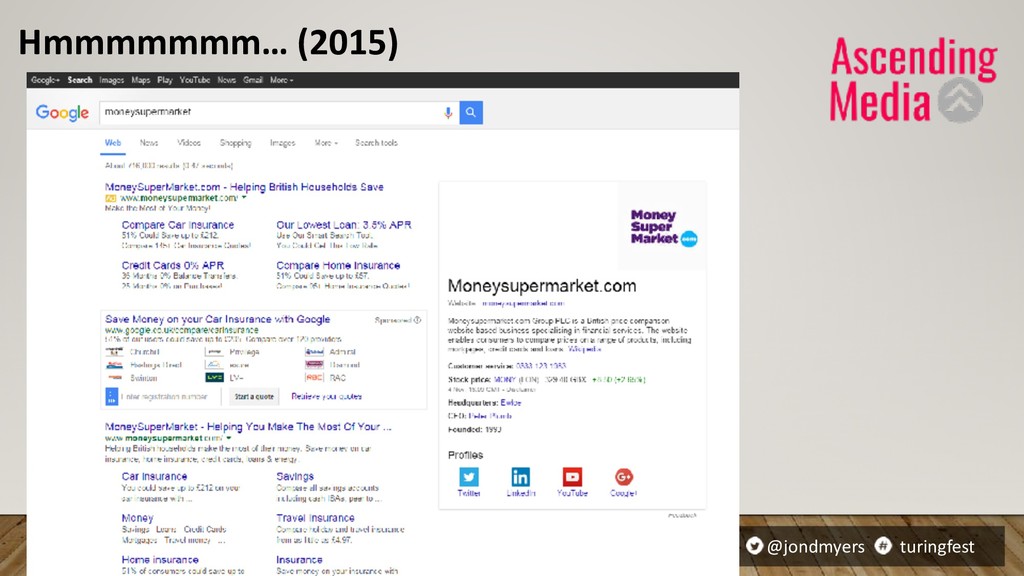The image size is (1024, 576).
Task: Open Compare Car Insurance sitelink
Action: (178, 225)
